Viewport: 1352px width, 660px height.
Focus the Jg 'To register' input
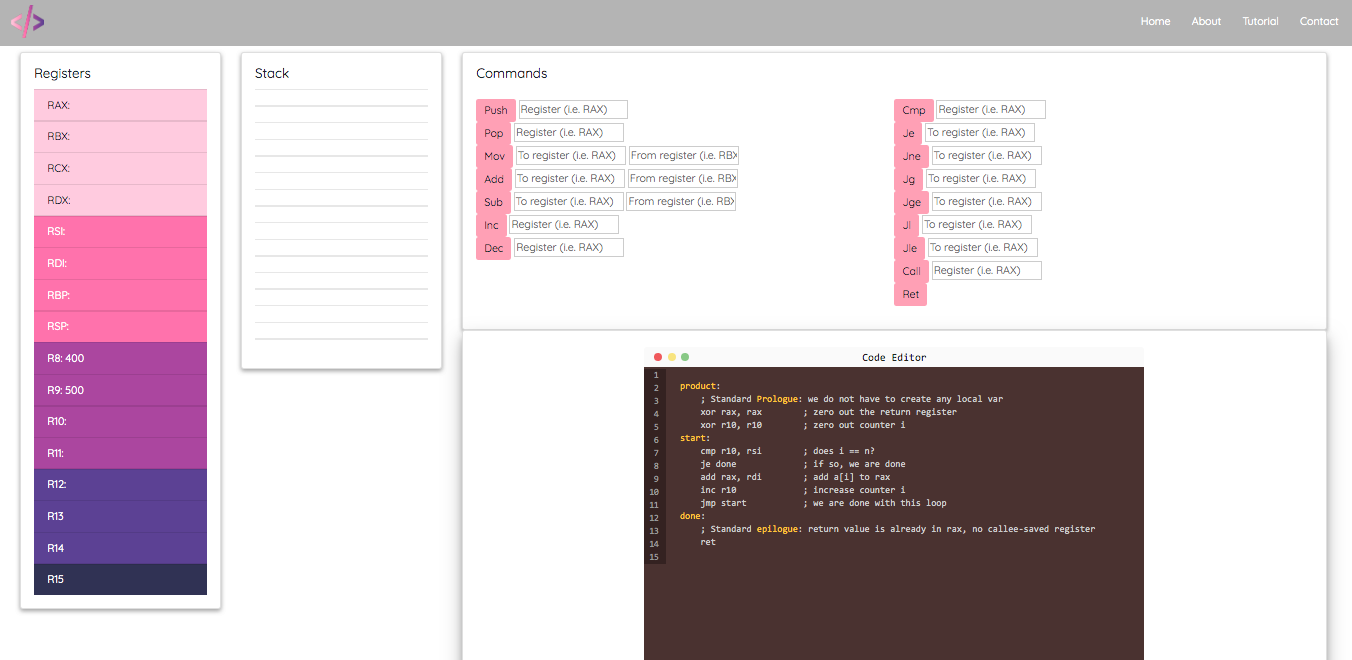click(x=981, y=178)
